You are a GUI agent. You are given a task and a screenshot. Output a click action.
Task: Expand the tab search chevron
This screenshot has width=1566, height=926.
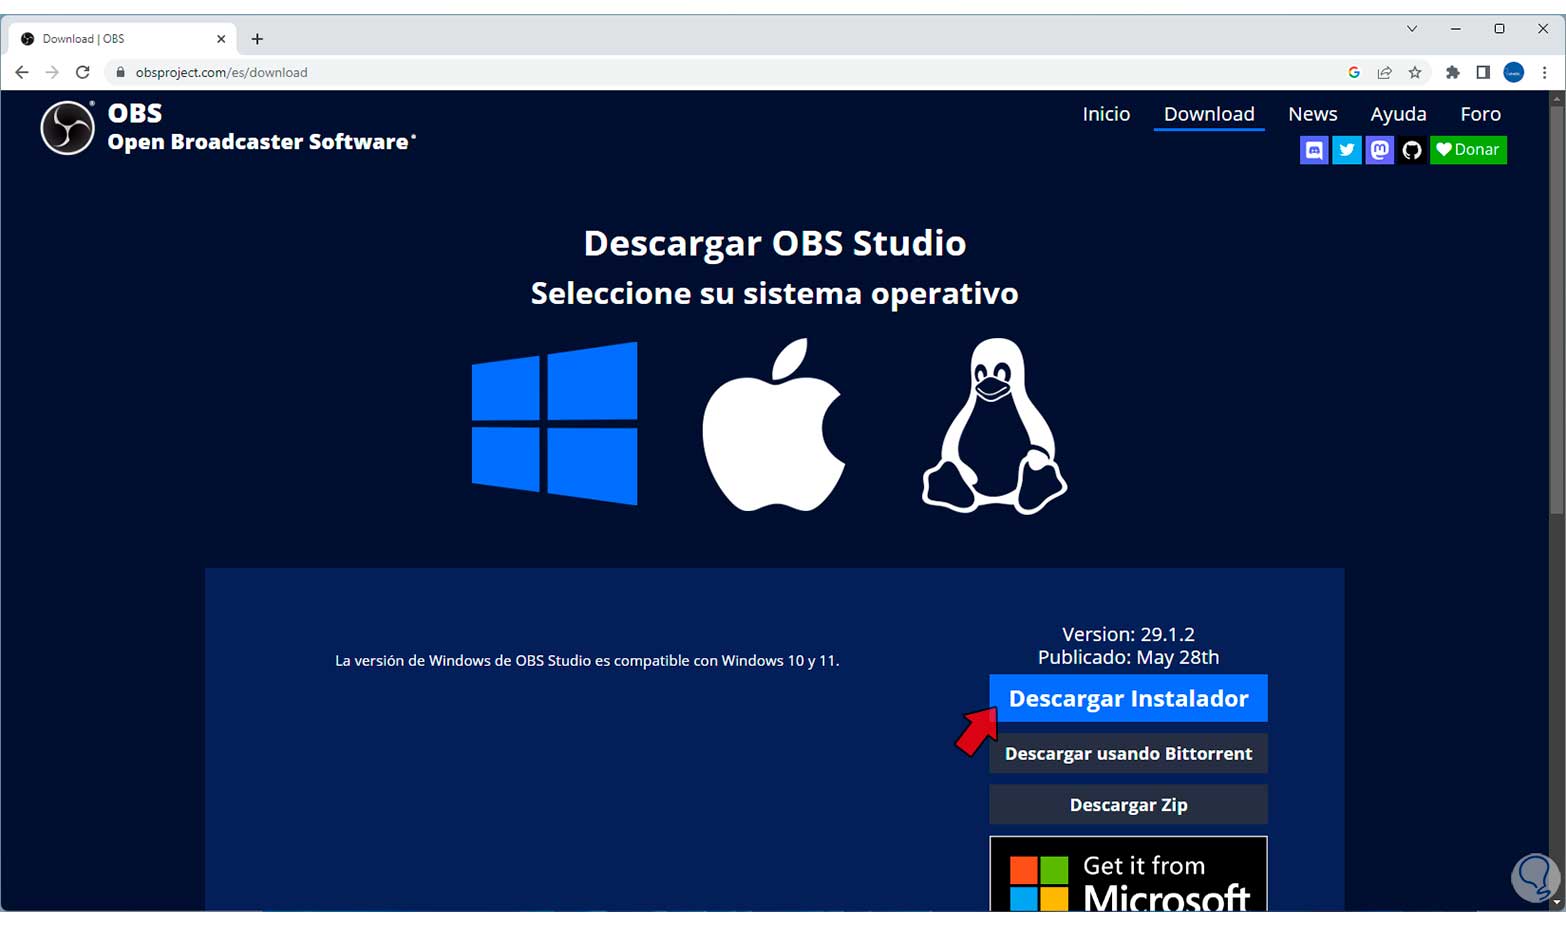[1412, 29]
